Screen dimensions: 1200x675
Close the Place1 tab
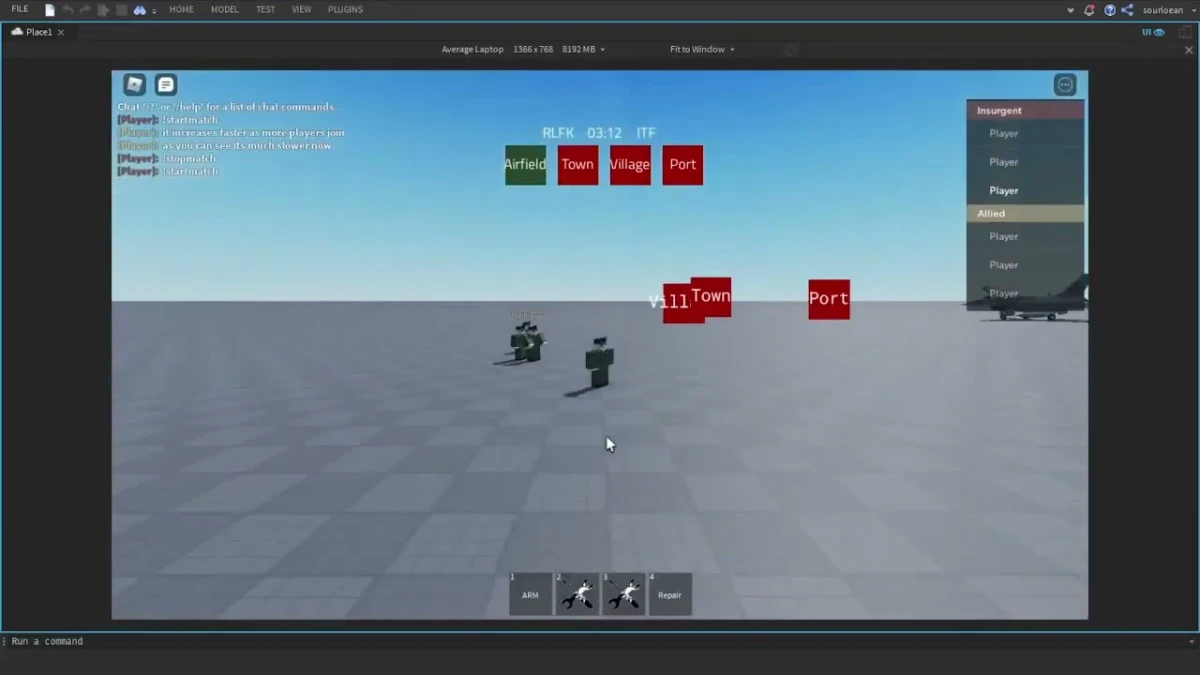(x=61, y=32)
